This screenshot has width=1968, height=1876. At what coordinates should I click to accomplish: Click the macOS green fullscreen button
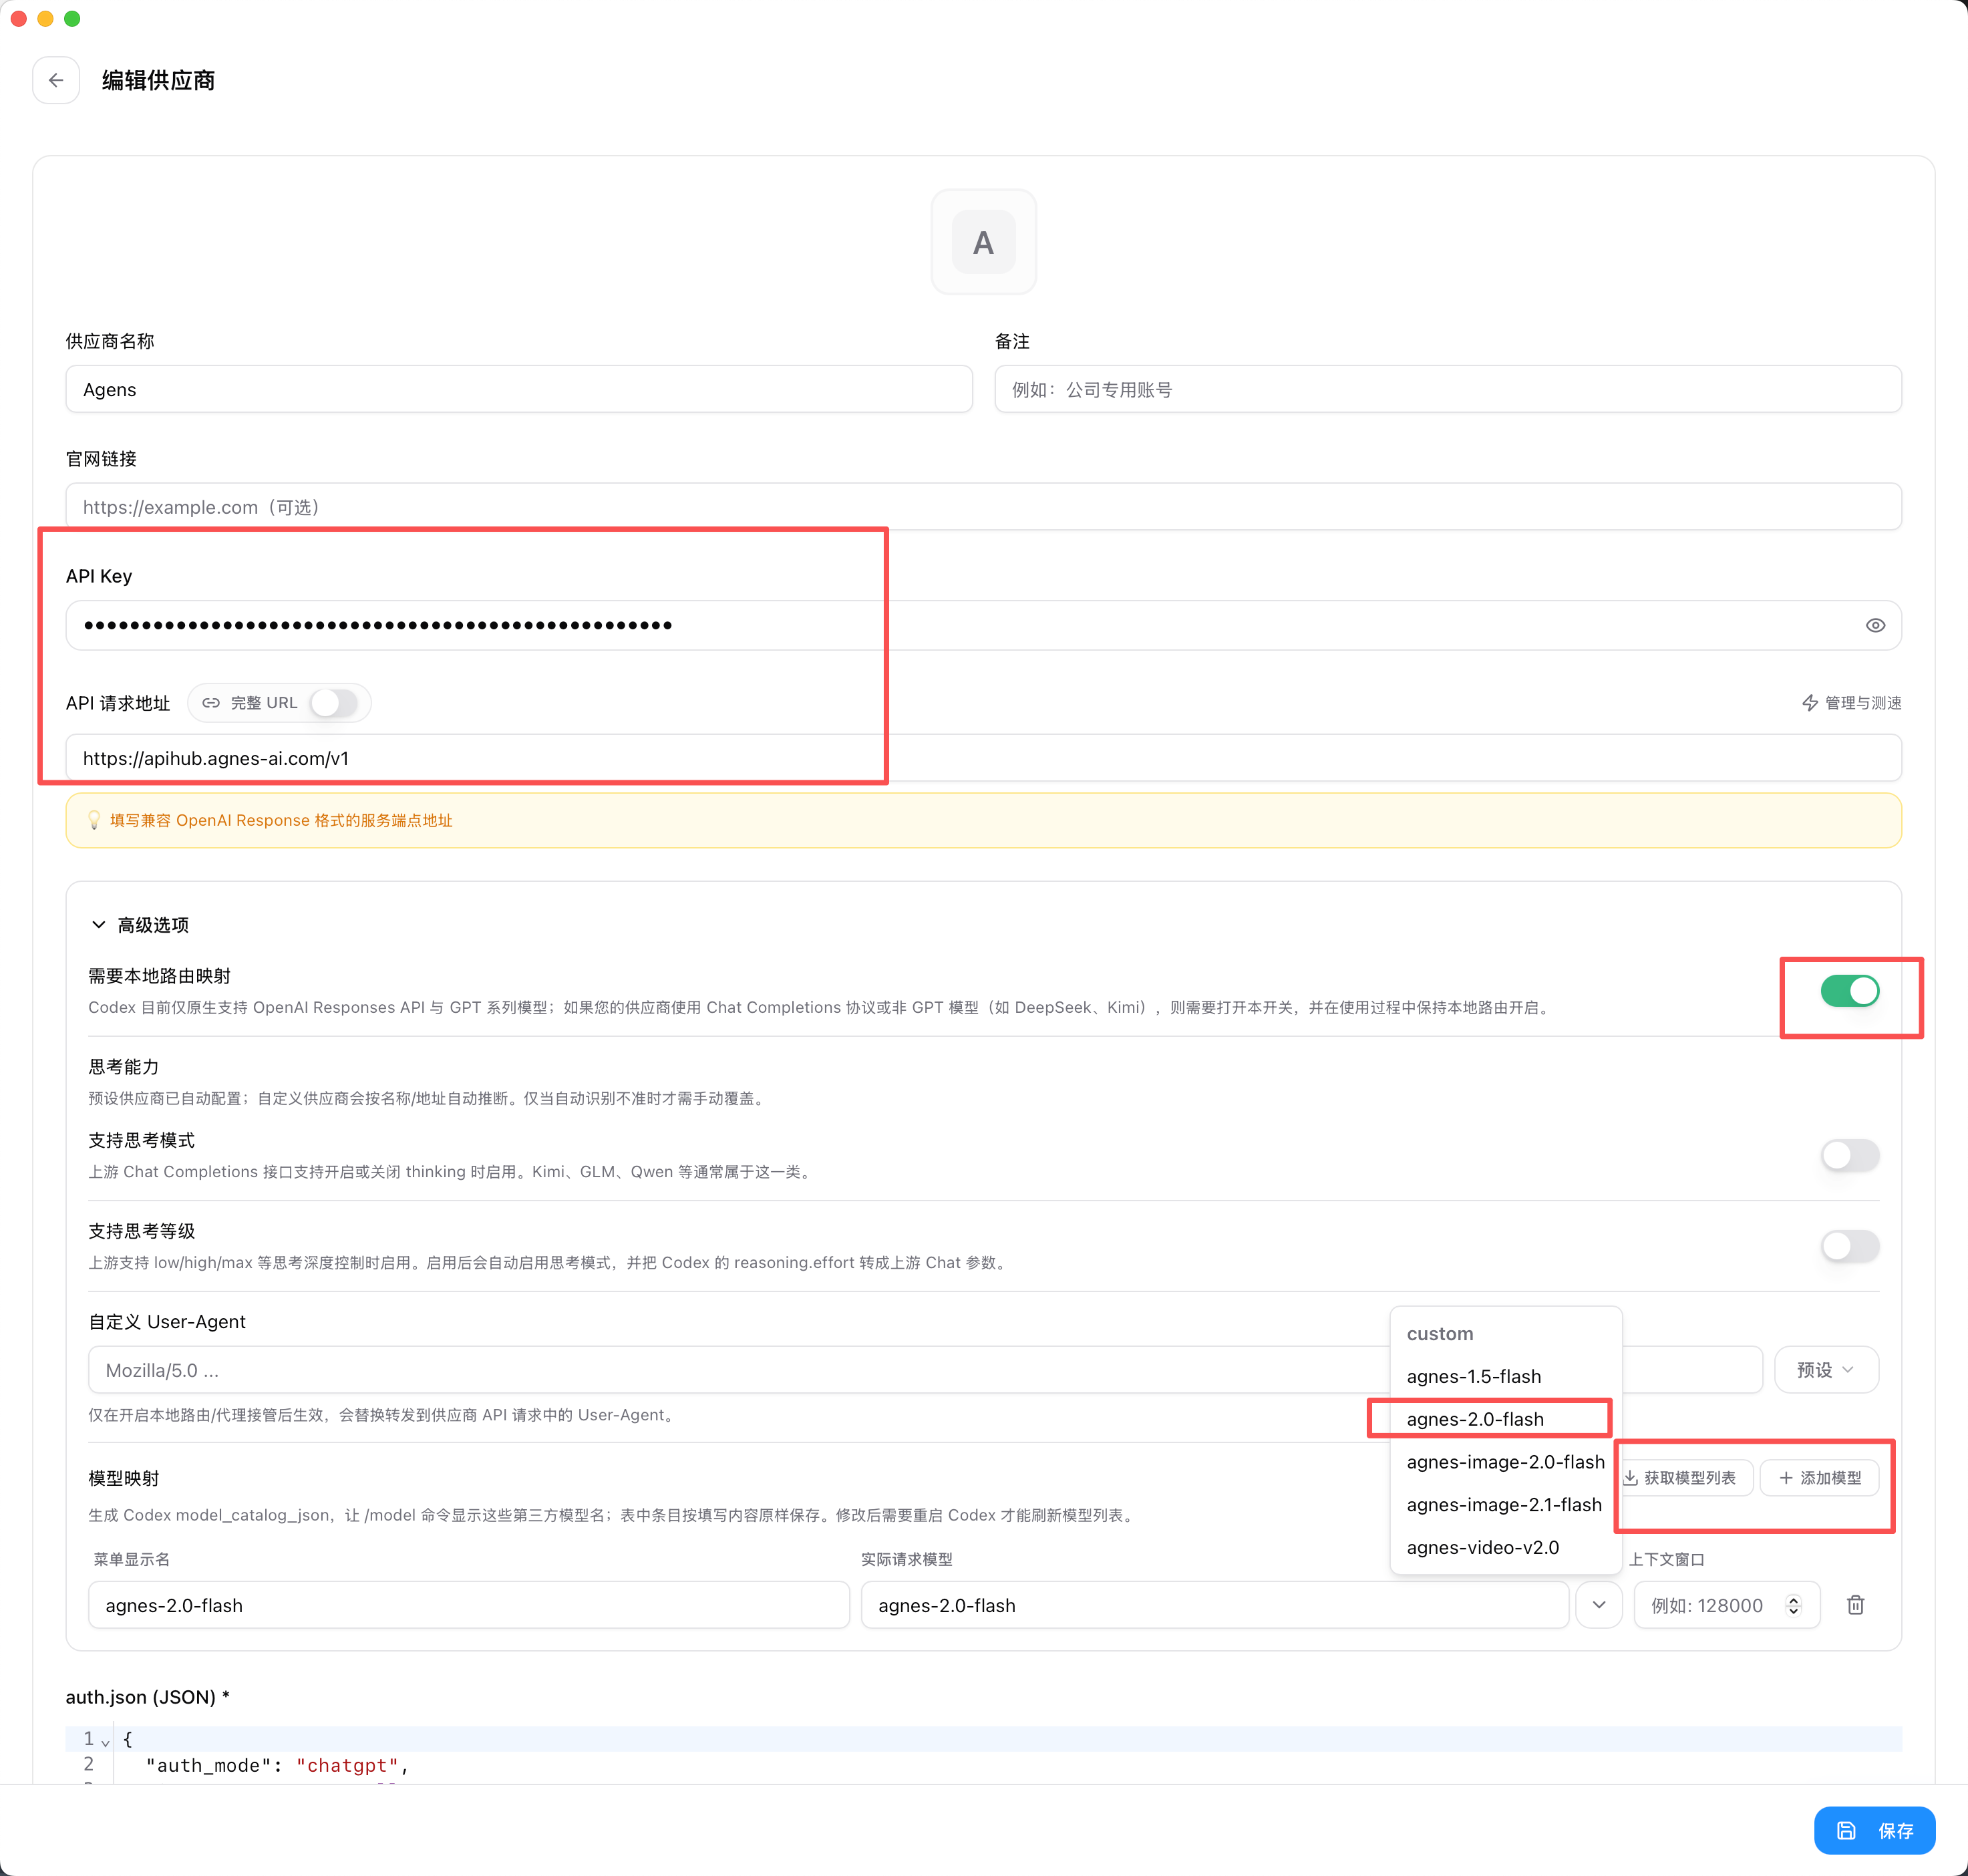pyautogui.click(x=72, y=18)
